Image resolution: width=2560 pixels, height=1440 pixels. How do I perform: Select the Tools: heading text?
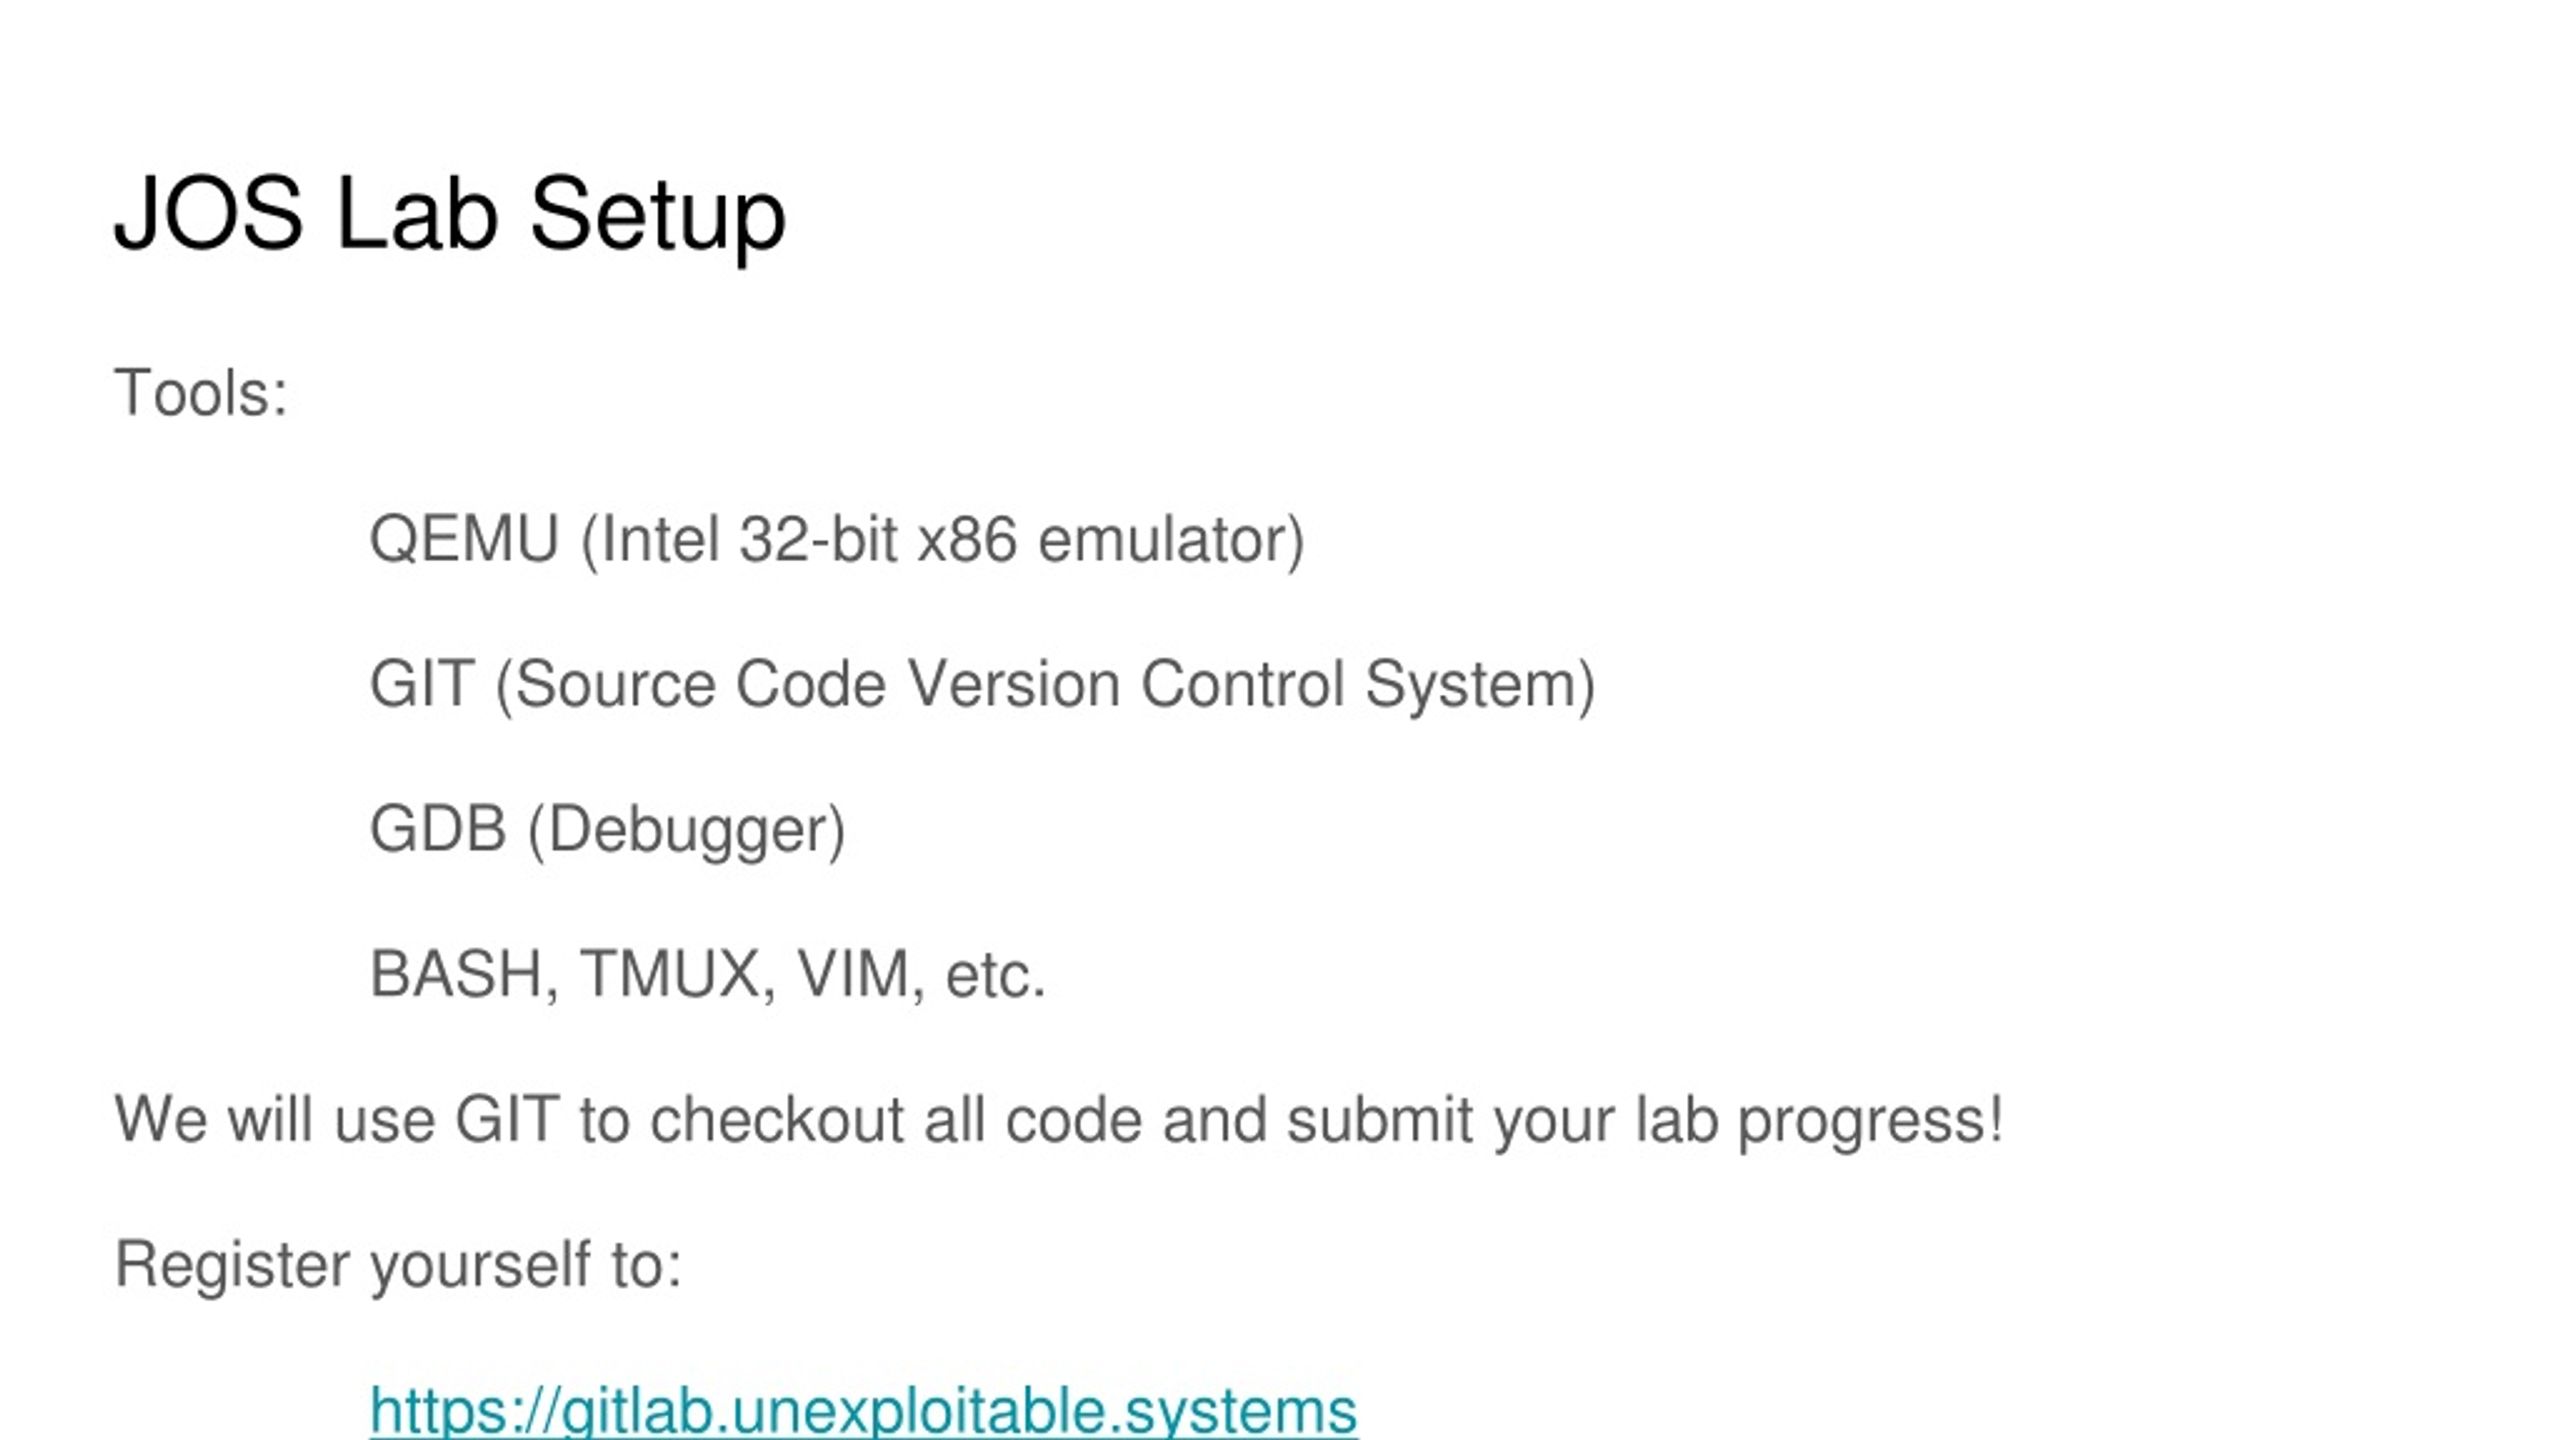(x=202, y=392)
